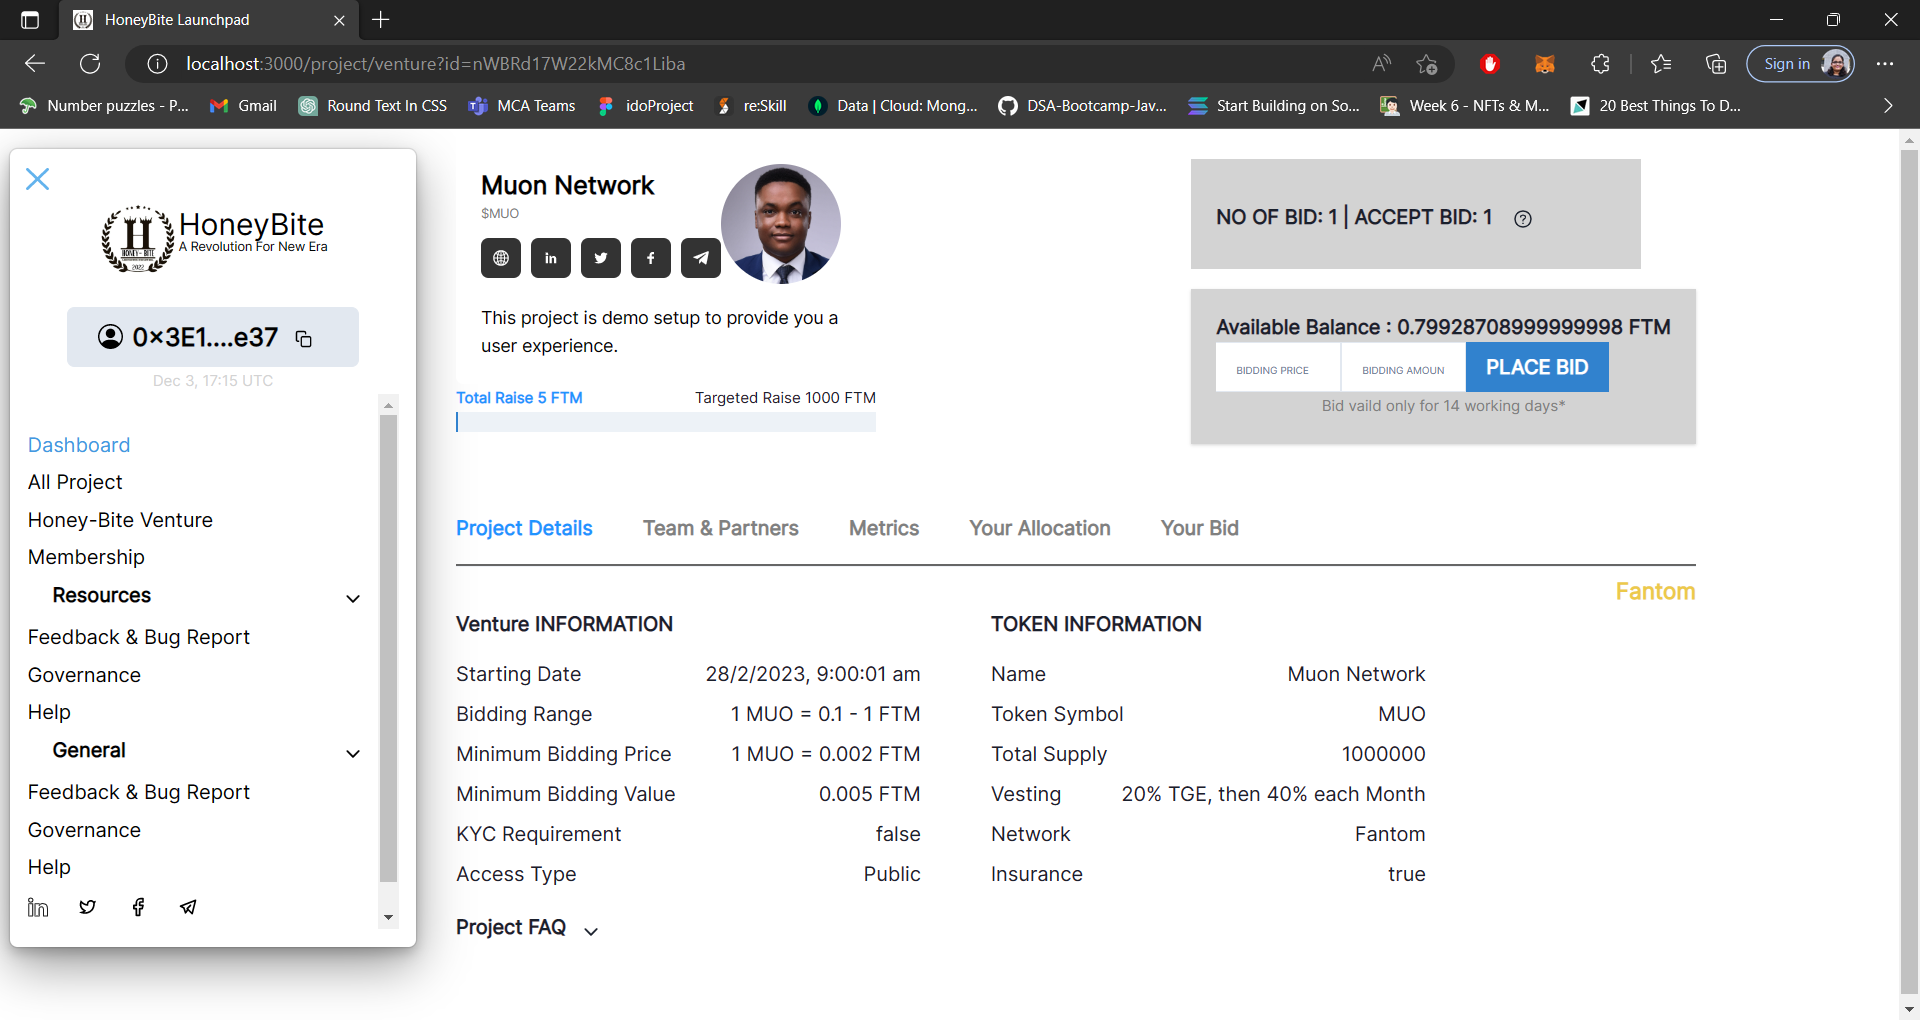
Task: Close the HoneyBite Launchpad tab
Action: tap(339, 20)
